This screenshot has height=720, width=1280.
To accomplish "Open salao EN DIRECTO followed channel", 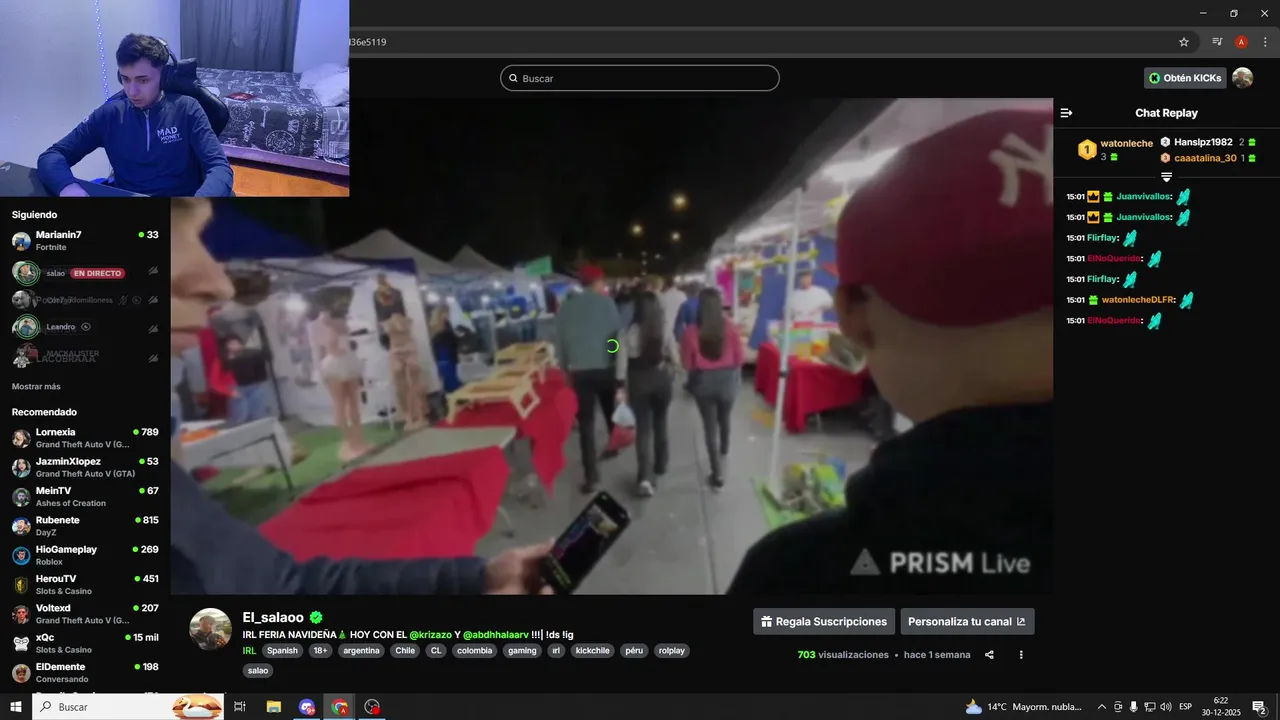I will (x=85, y=272).
